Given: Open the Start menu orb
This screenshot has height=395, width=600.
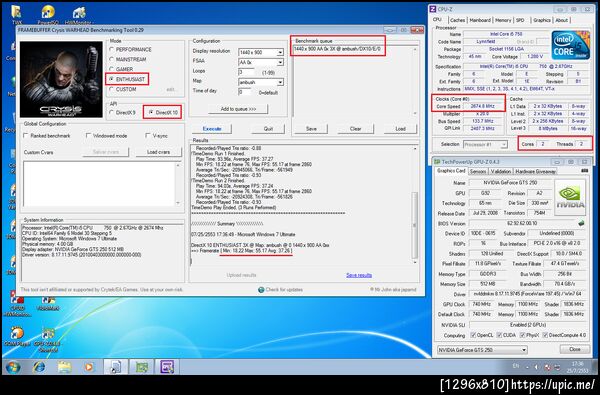Looking at the screenshot, I should point(13,367).
